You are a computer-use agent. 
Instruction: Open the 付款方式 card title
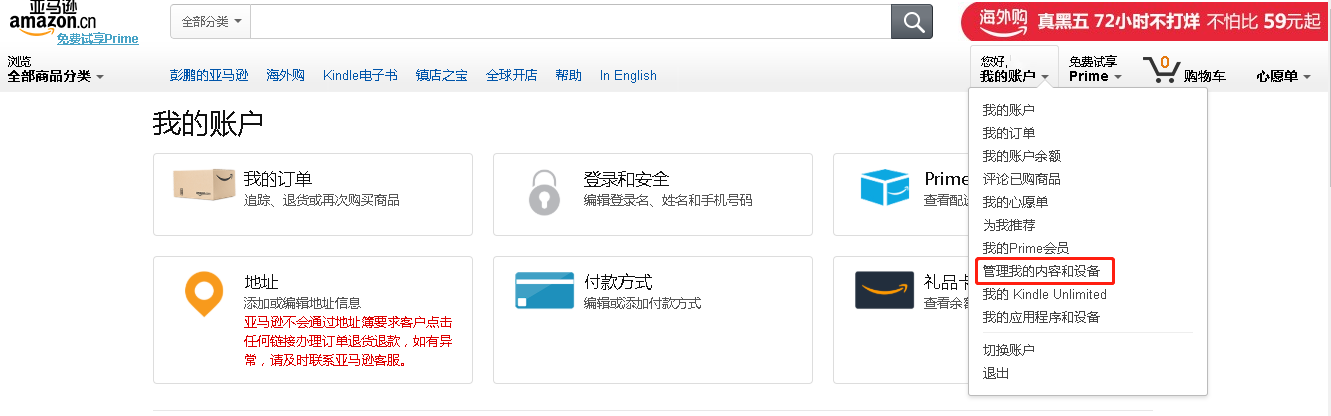618,282
